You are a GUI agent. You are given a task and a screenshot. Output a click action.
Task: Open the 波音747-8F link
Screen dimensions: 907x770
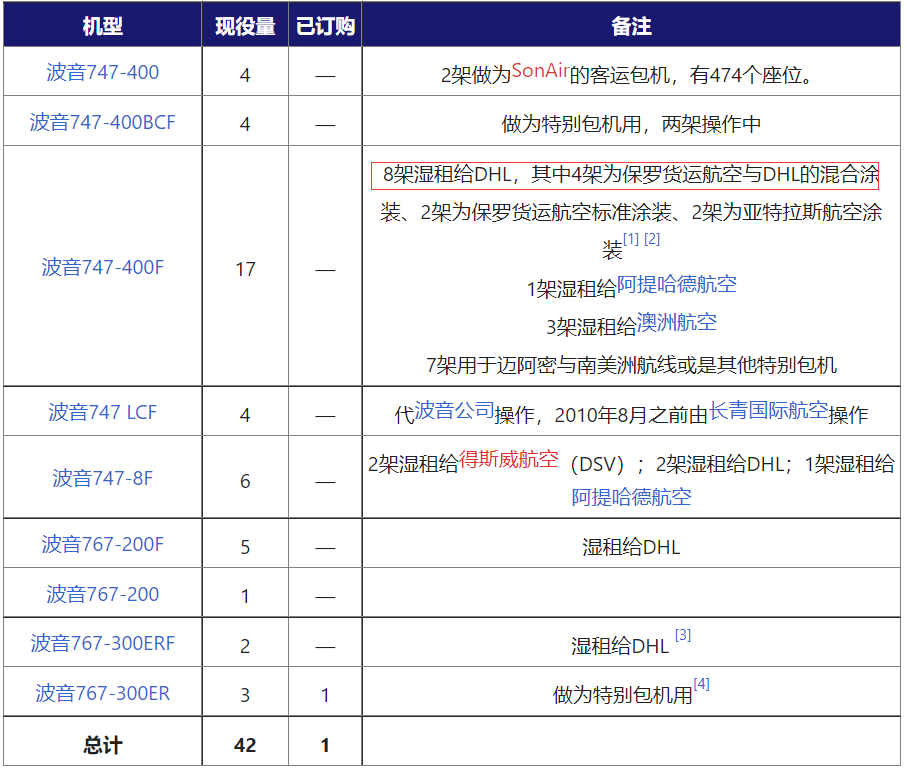[102, 478]
